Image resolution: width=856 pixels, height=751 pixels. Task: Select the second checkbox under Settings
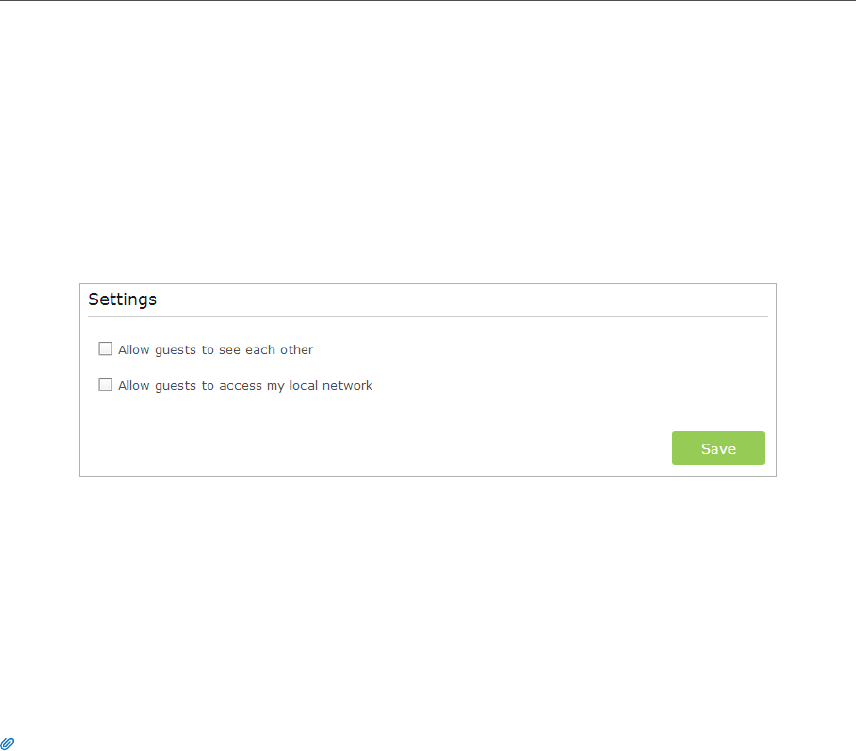tap(105, 385)
